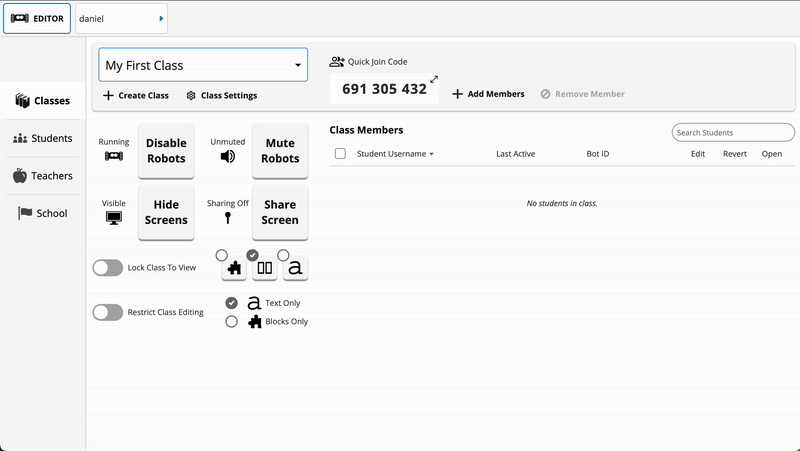Click the Class Settings gear icon
This screenshot has height=451, width=800.
click(191, 96)
